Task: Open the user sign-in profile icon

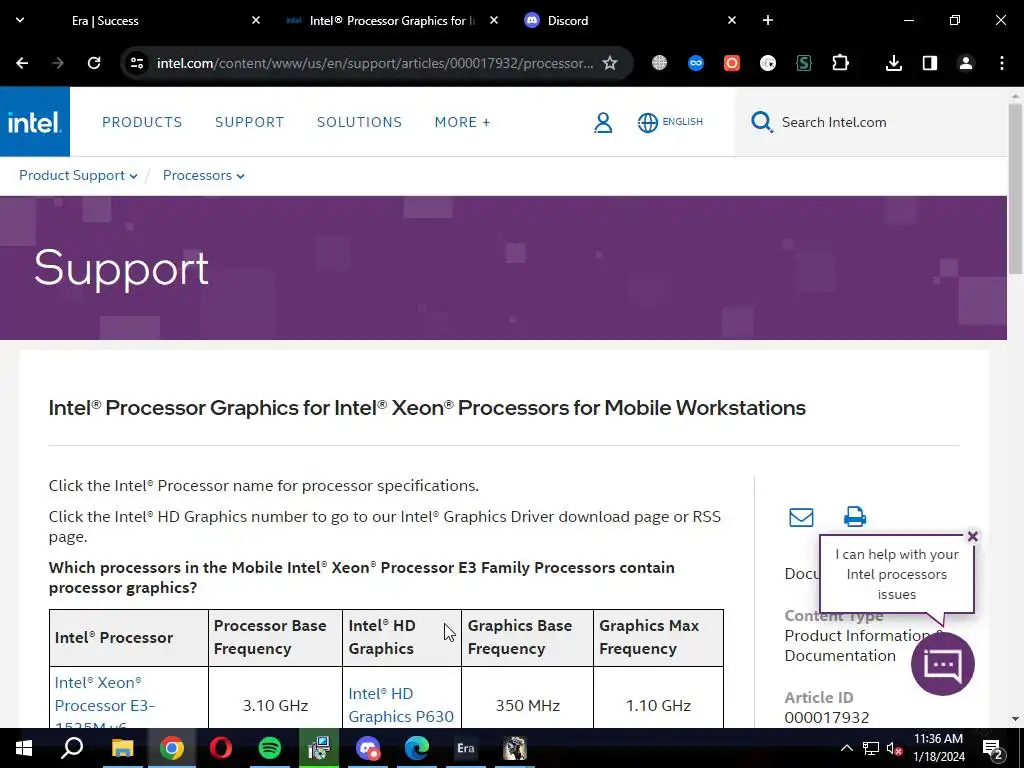Action: point(603,122)
